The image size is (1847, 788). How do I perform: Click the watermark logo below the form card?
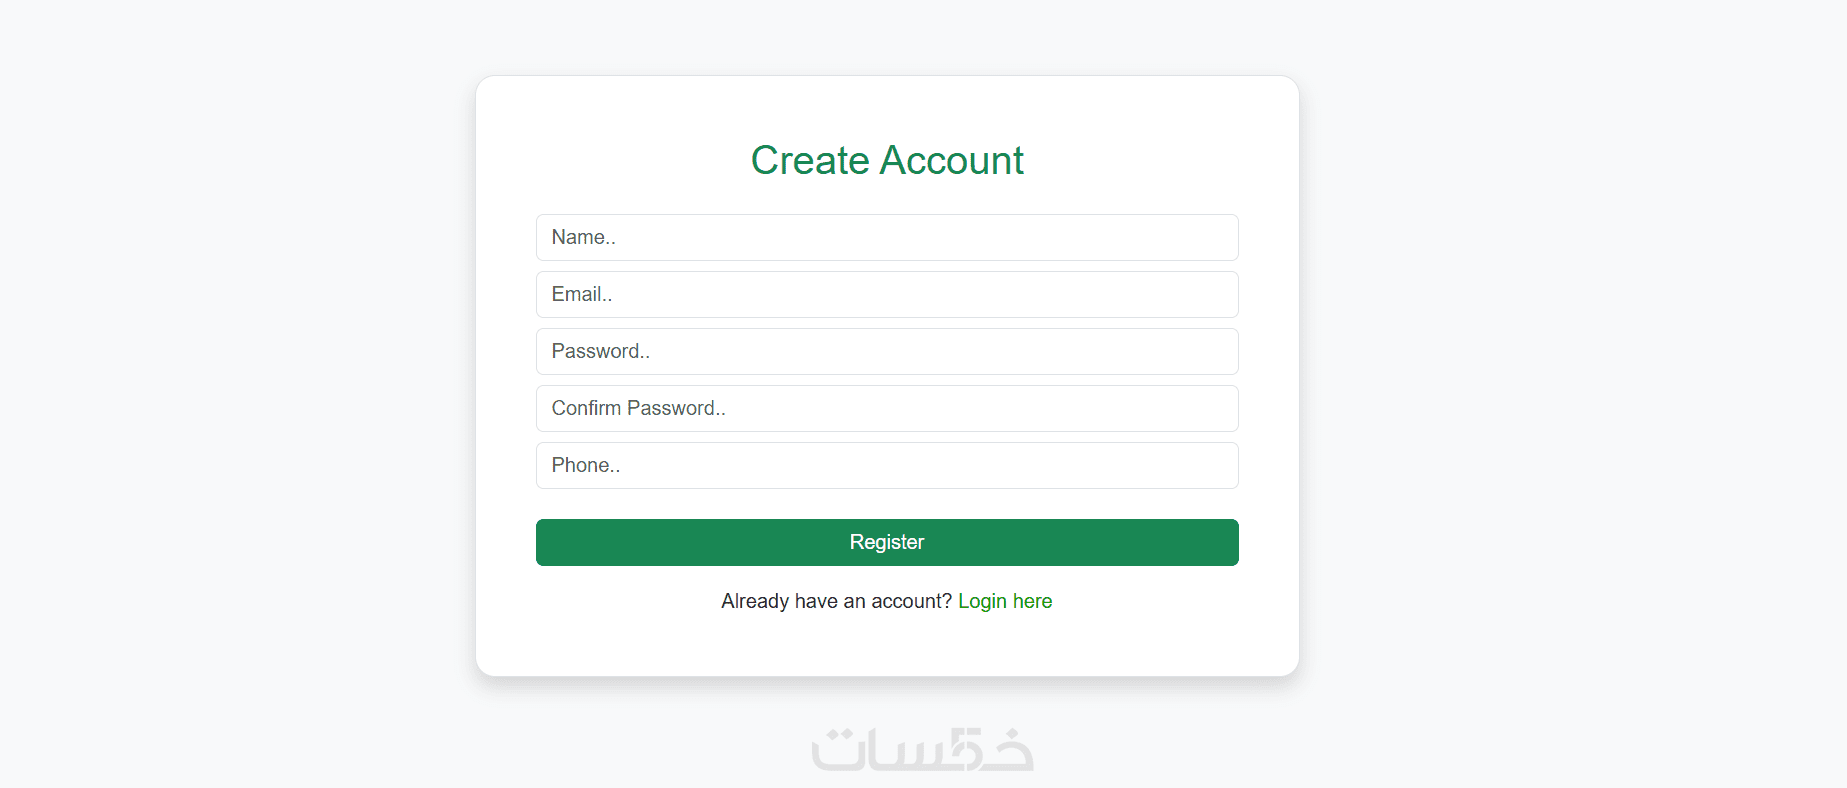click(922, 750)
